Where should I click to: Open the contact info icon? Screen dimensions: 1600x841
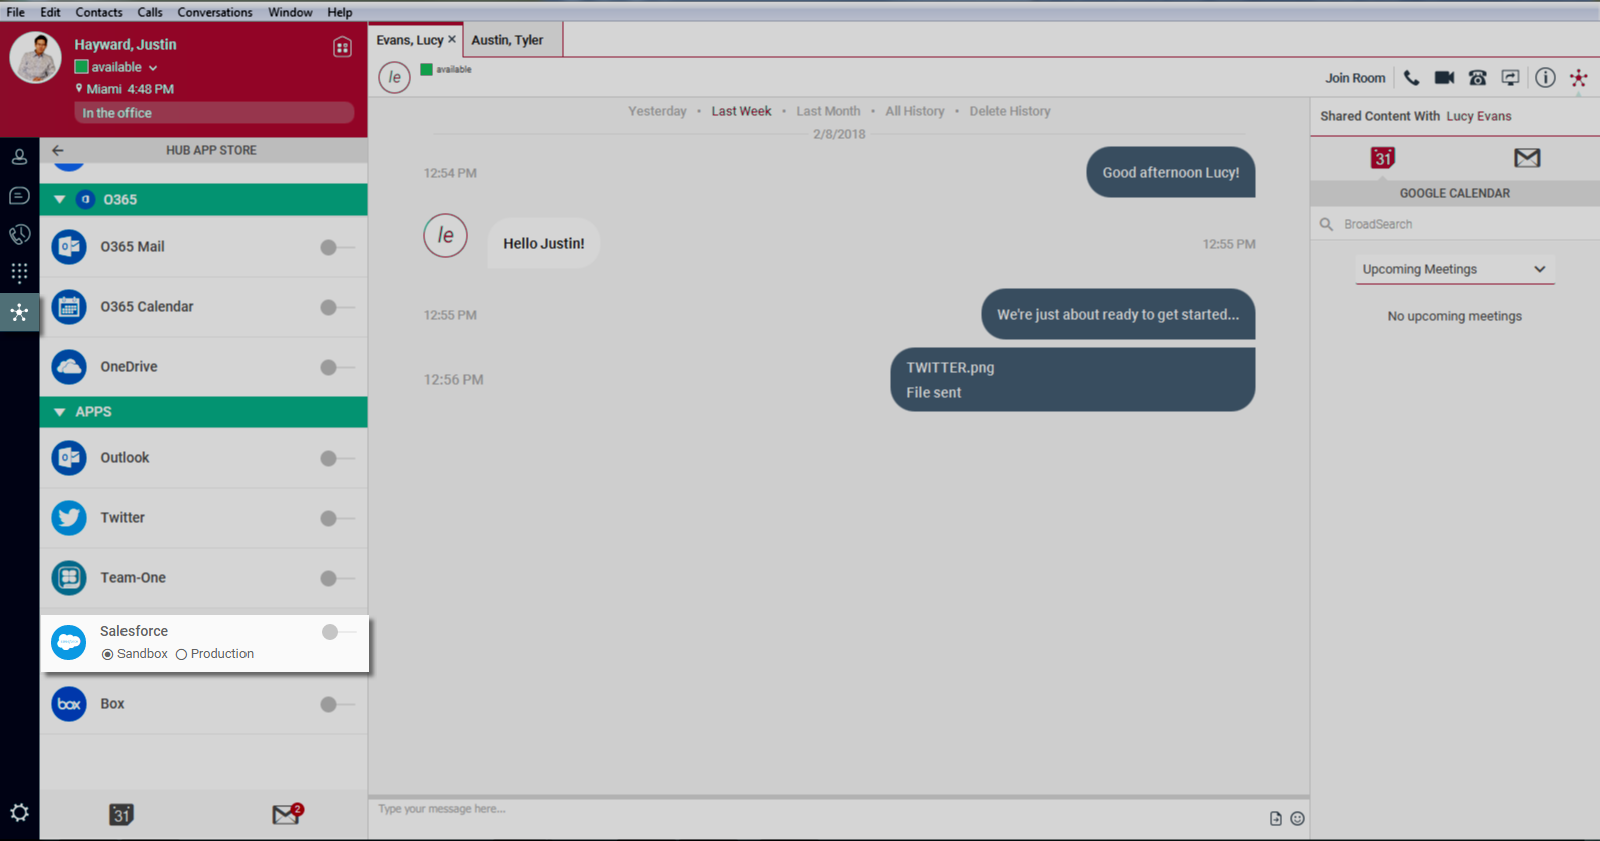(x=1545, y=77)
